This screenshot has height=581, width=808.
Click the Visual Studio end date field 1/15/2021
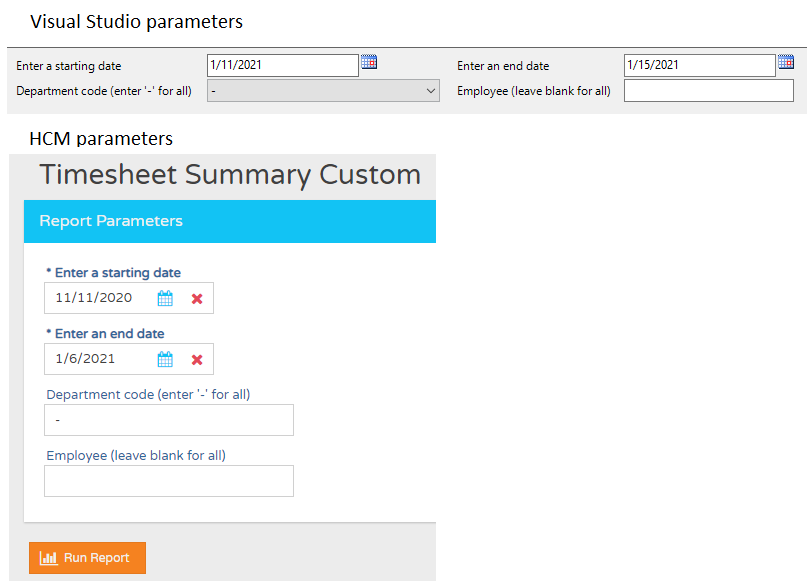[x=699, y=65]
